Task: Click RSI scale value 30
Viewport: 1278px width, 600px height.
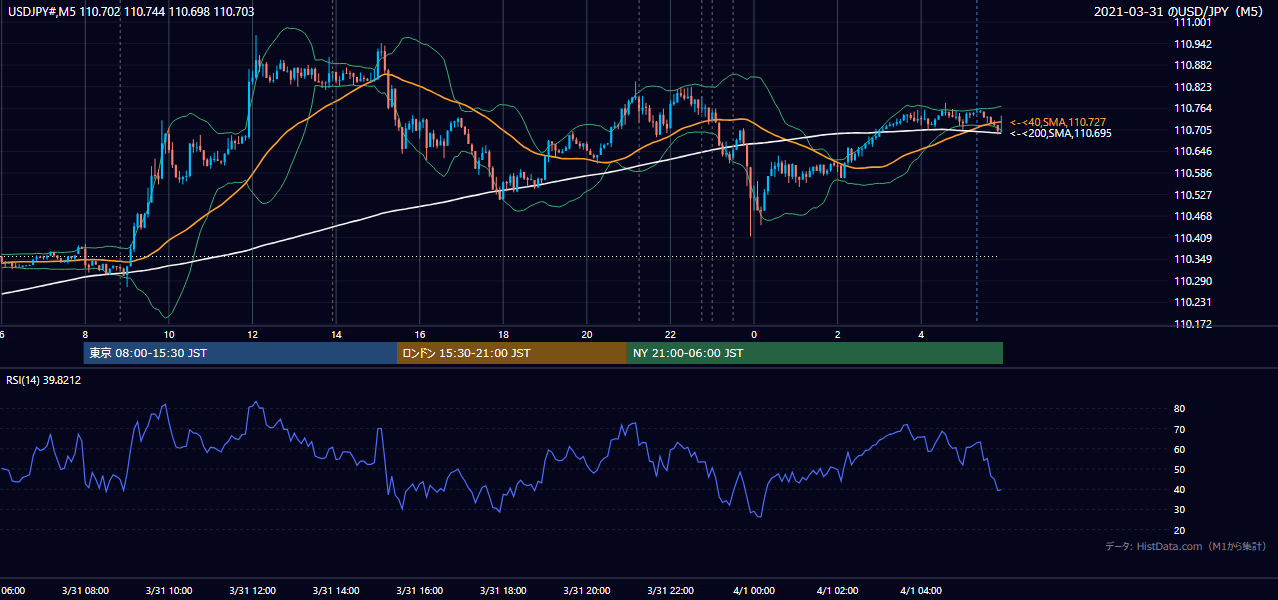Action: coord(1179,509)
